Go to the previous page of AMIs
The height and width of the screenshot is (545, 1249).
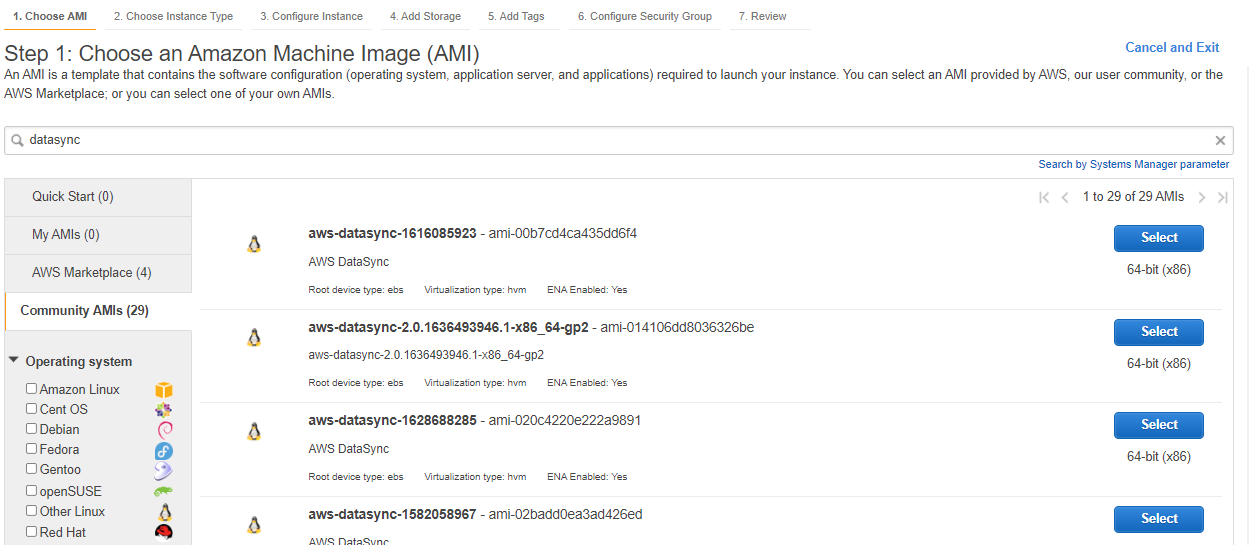(x=1065, y=198)
